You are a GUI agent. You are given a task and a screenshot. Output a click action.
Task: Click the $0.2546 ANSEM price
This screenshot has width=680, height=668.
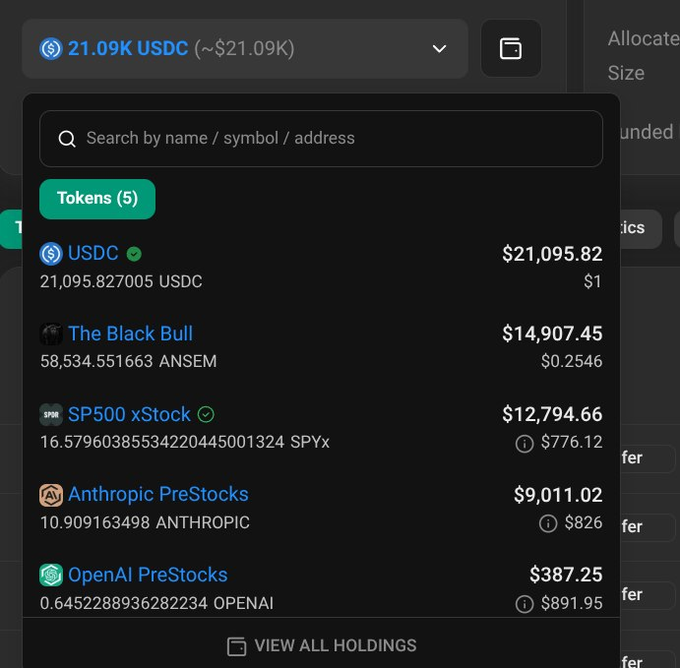point(571,361)
